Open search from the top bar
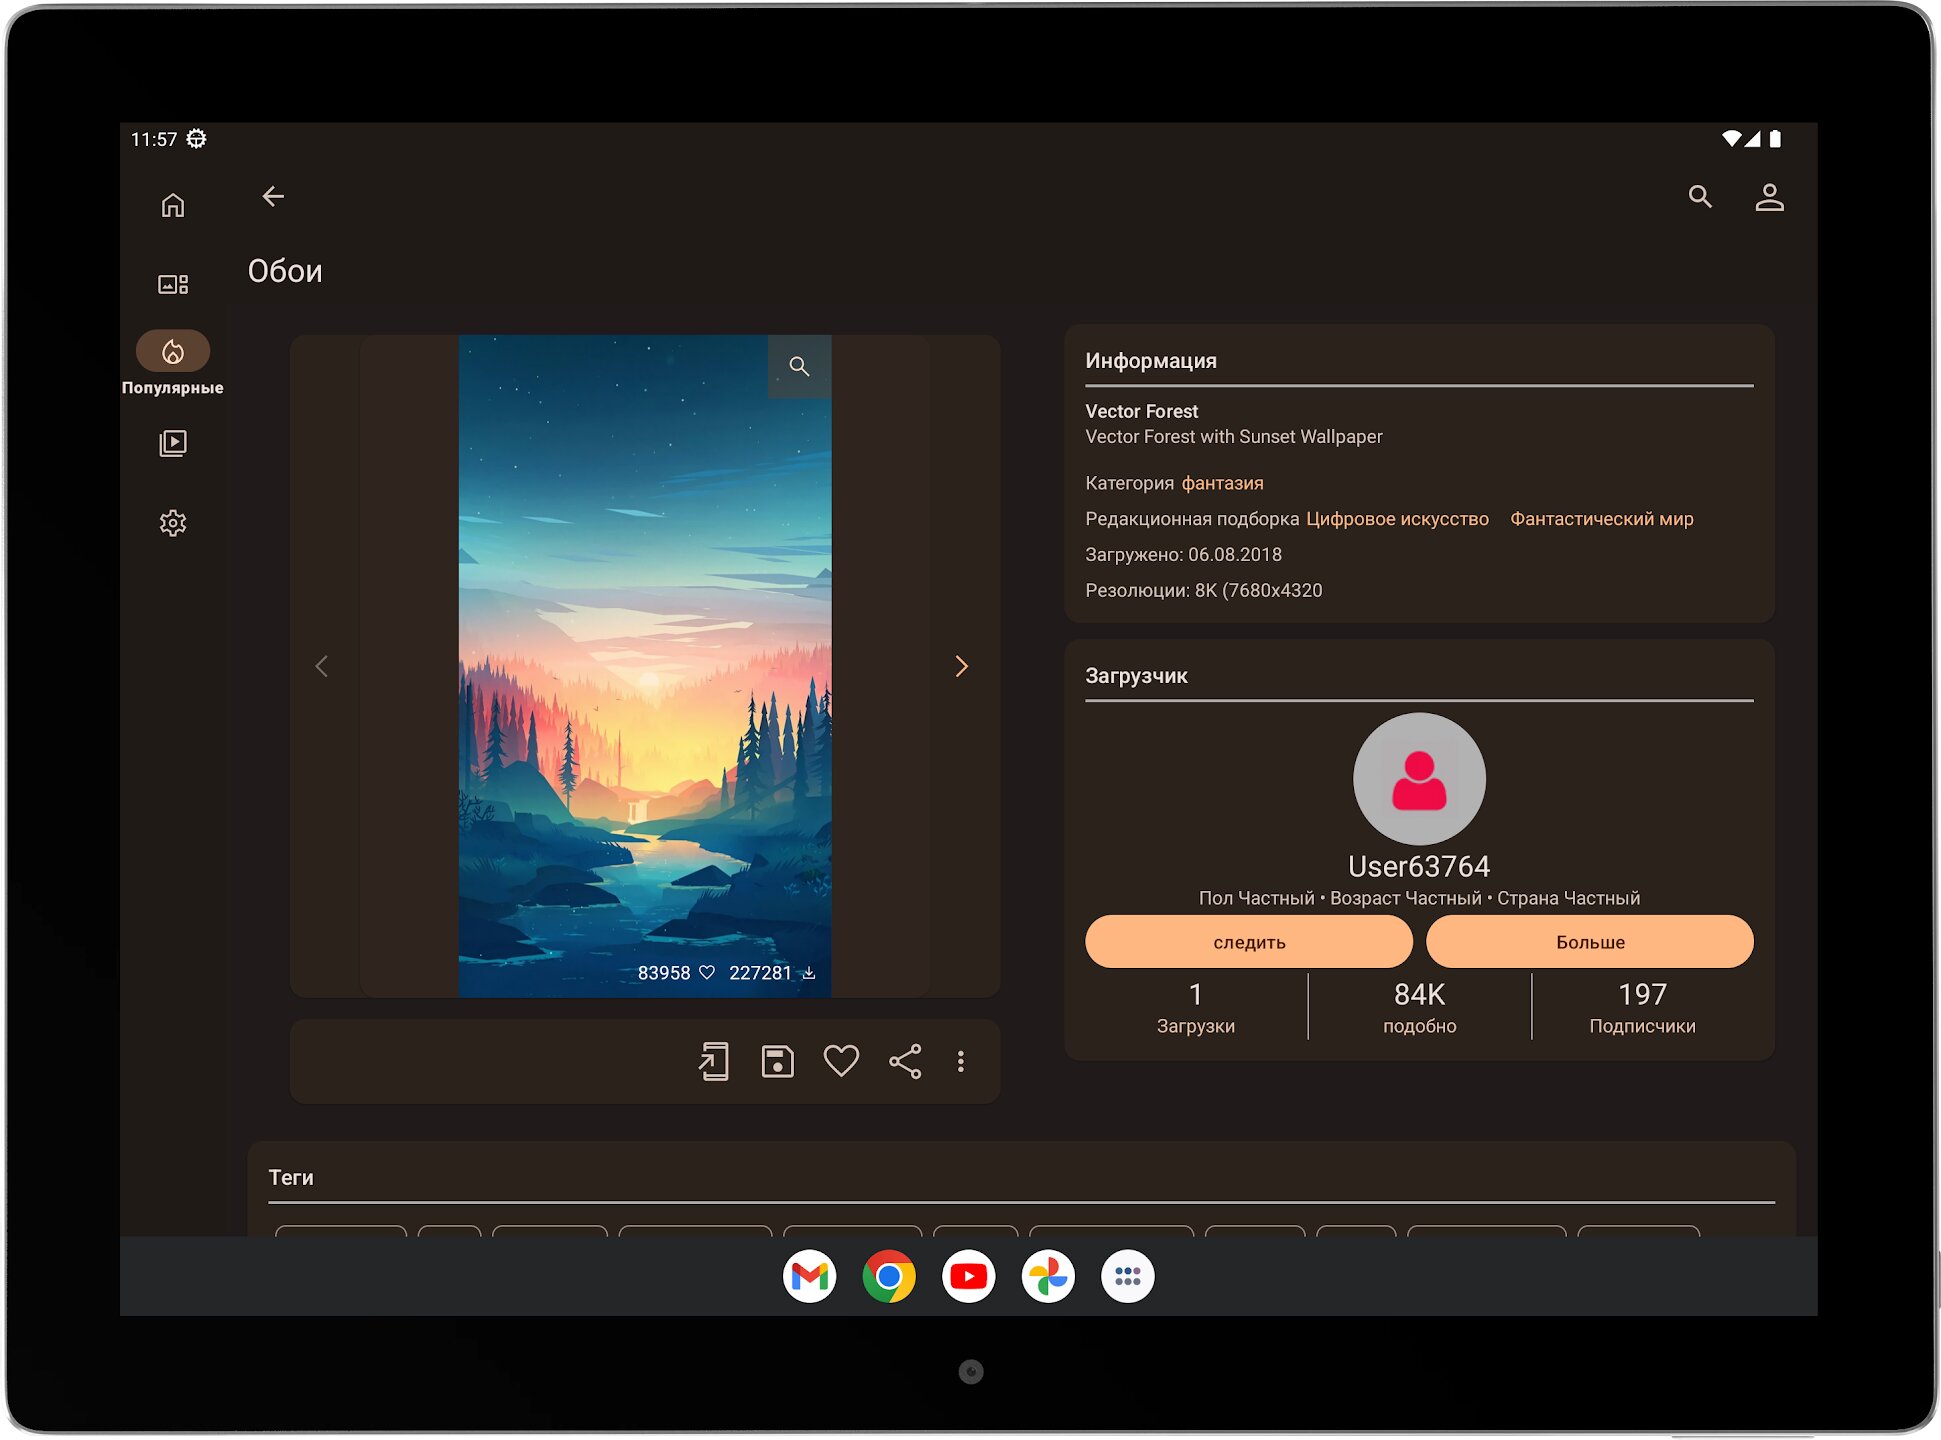Screen dimensions: 1941x1440 [x=1700, y=197]
